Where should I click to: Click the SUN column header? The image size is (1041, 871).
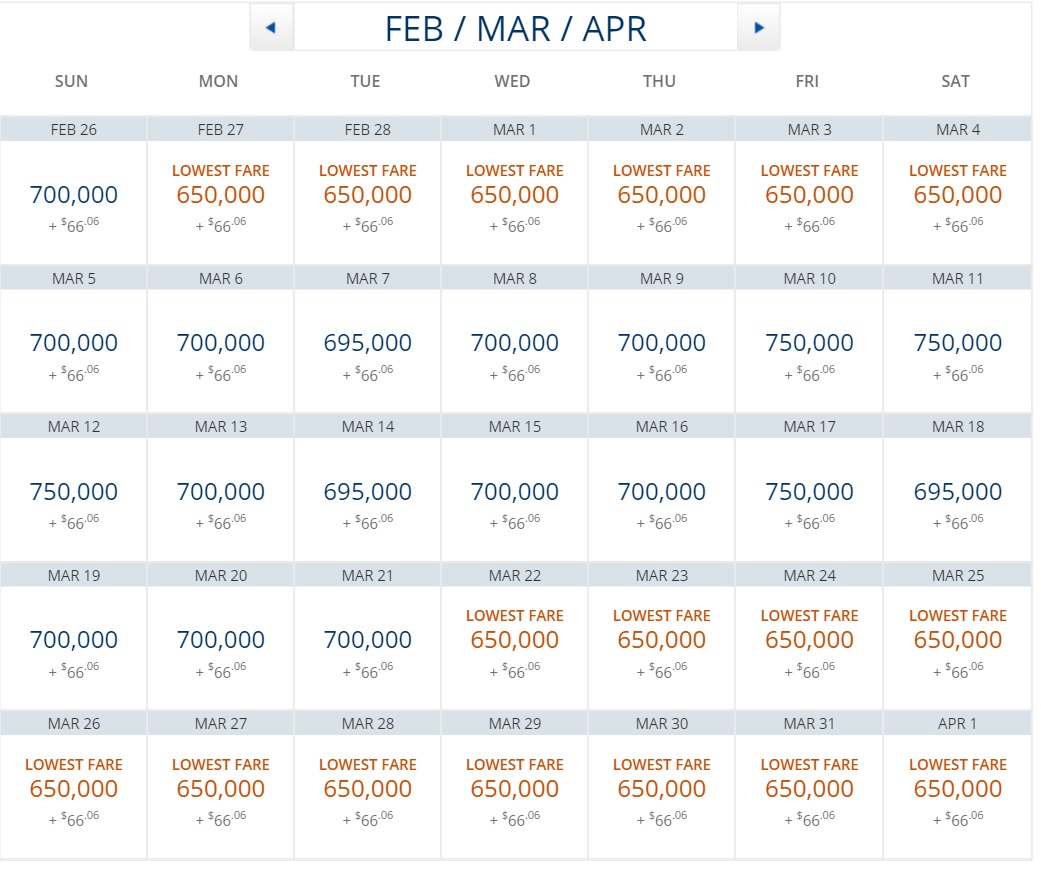coord(72,82)
